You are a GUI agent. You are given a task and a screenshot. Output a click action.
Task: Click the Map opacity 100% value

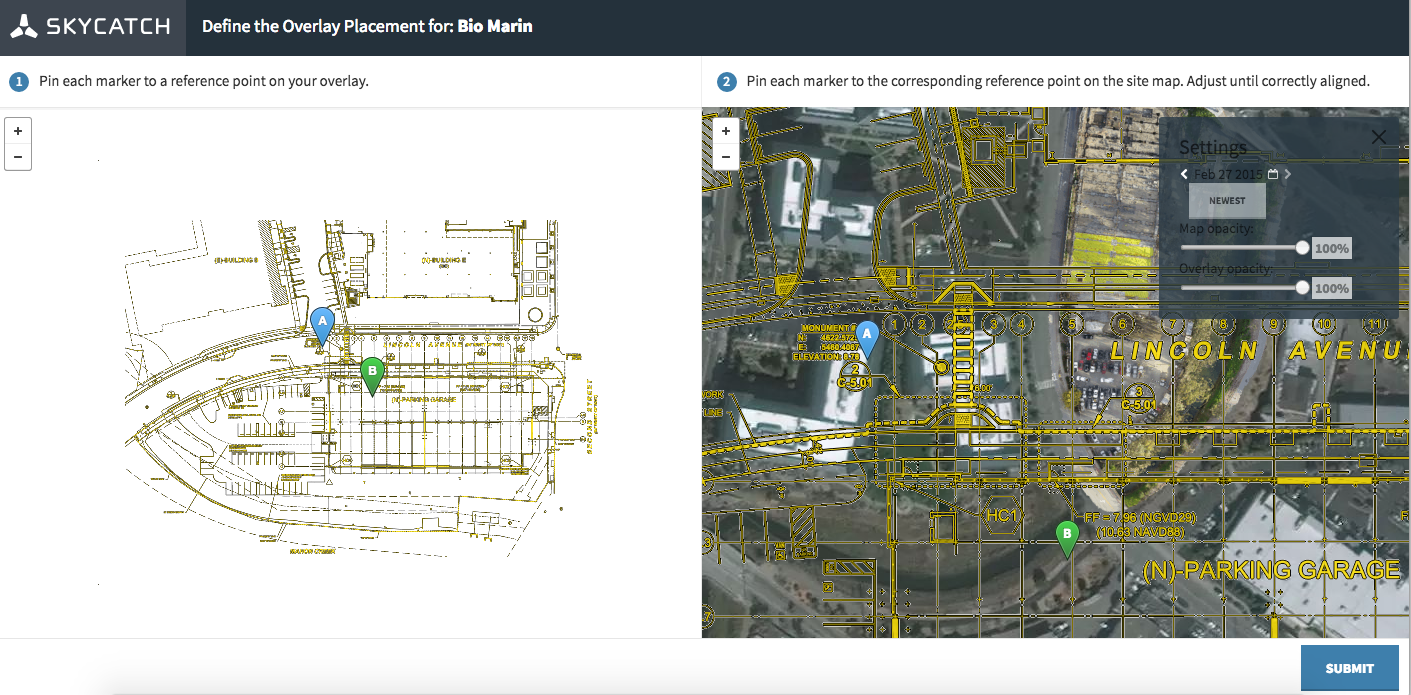(1332, 248)
